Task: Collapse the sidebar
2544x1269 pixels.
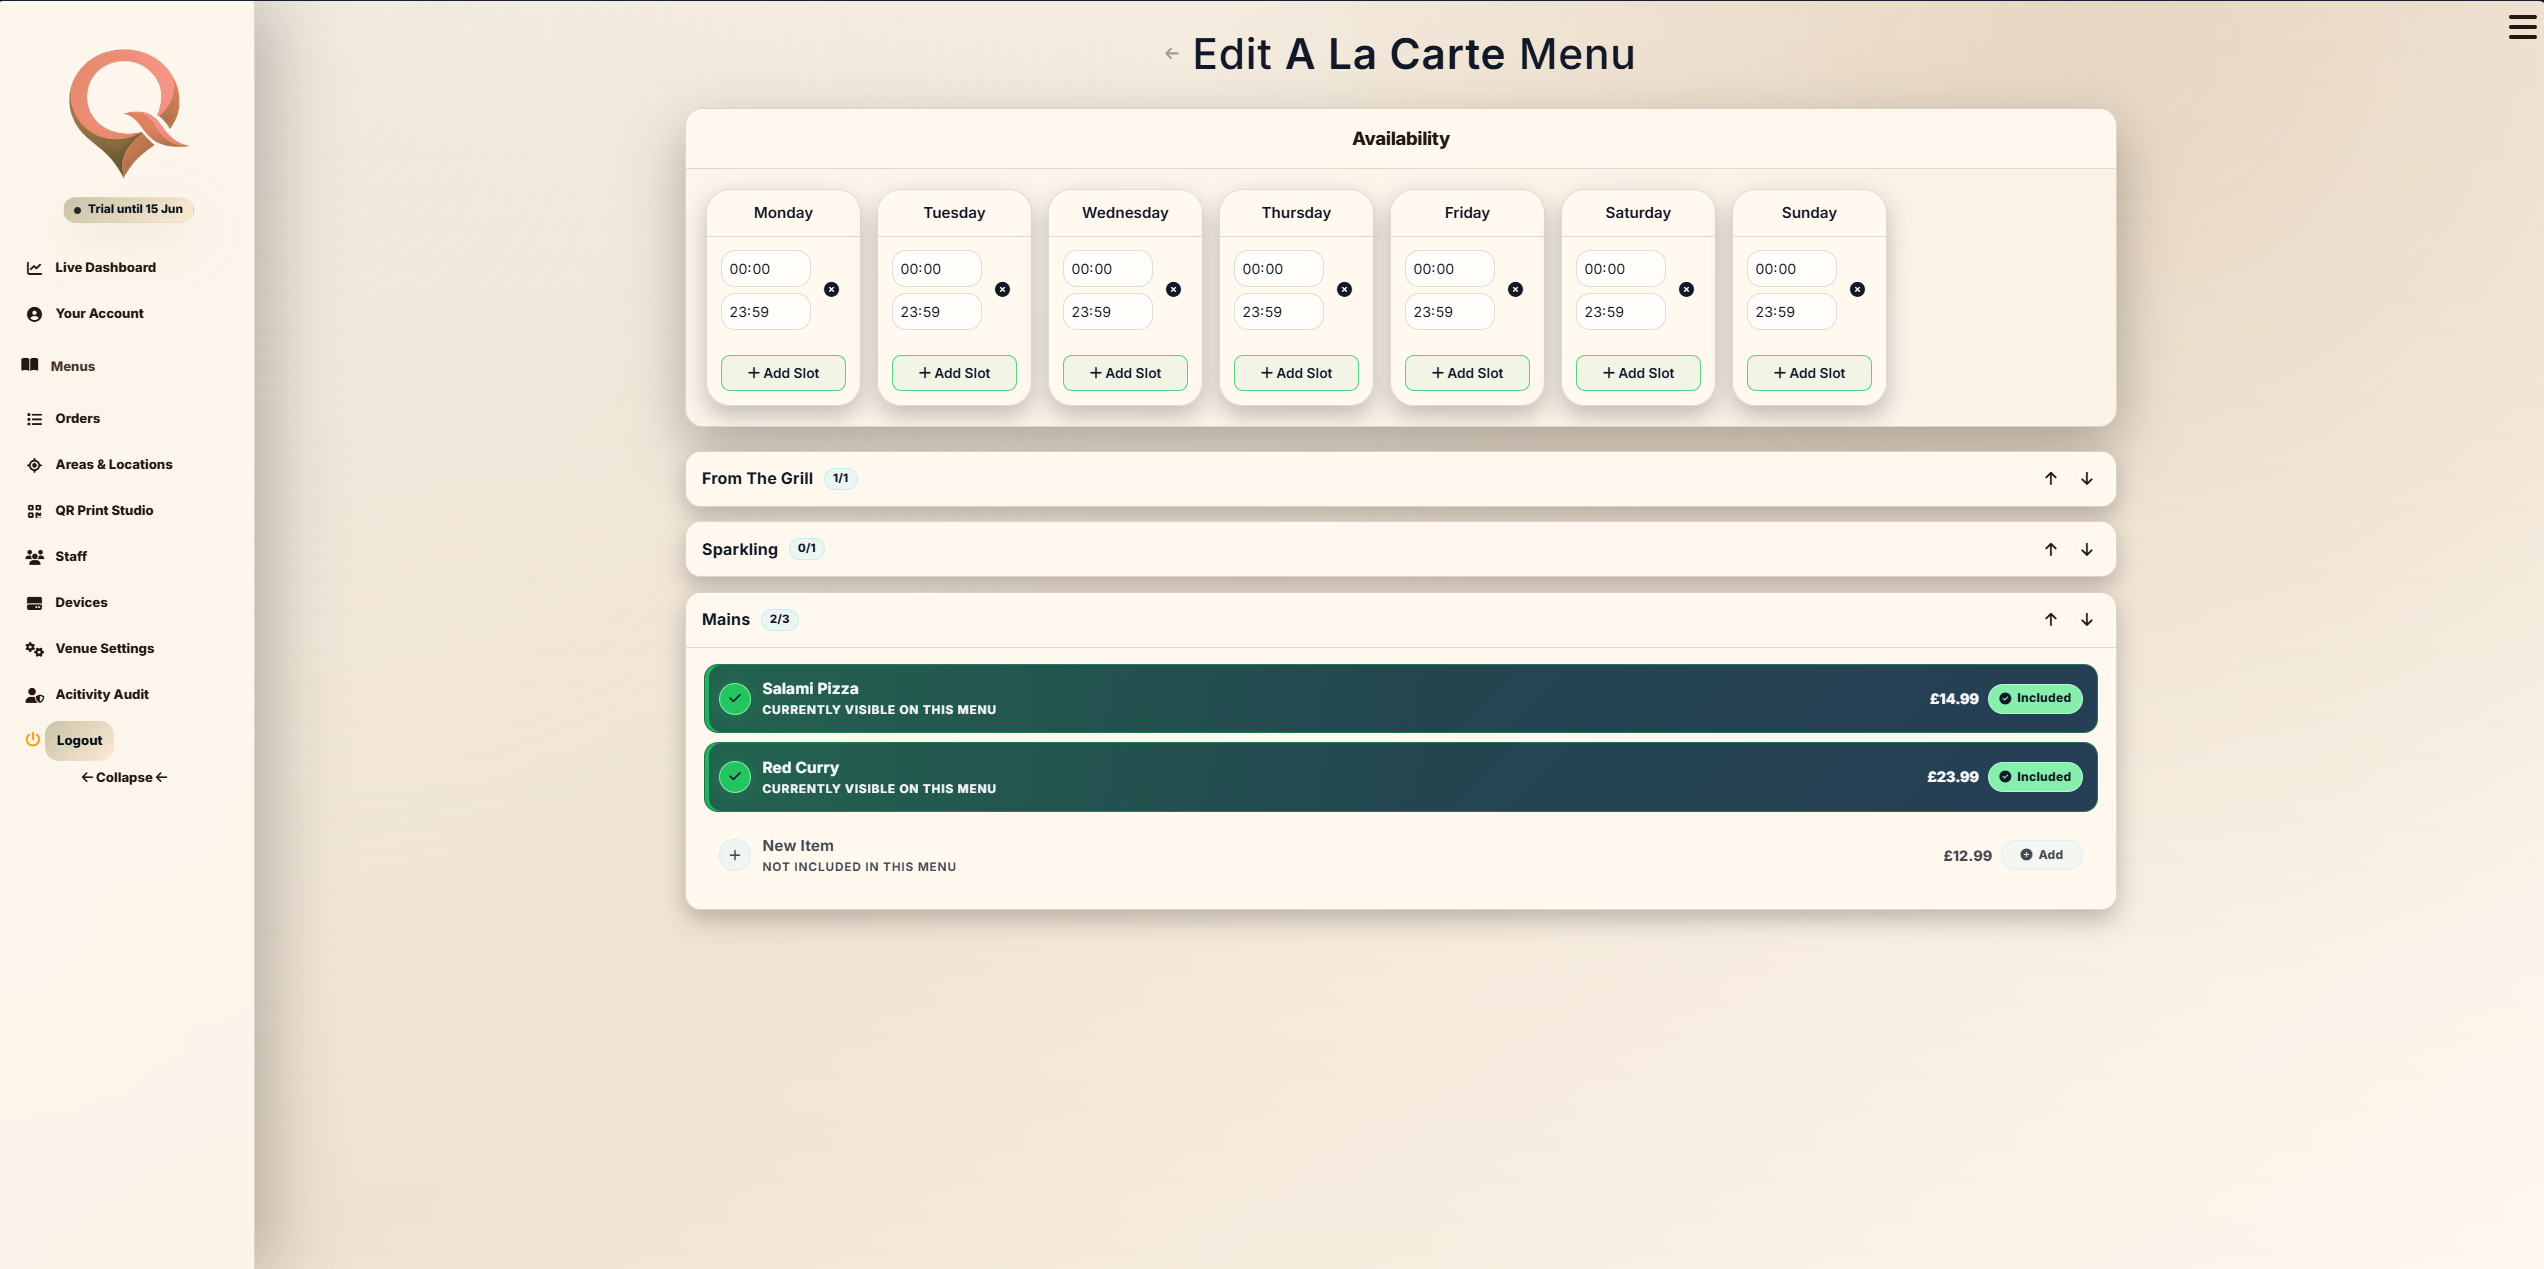Action: coord(124,778)
